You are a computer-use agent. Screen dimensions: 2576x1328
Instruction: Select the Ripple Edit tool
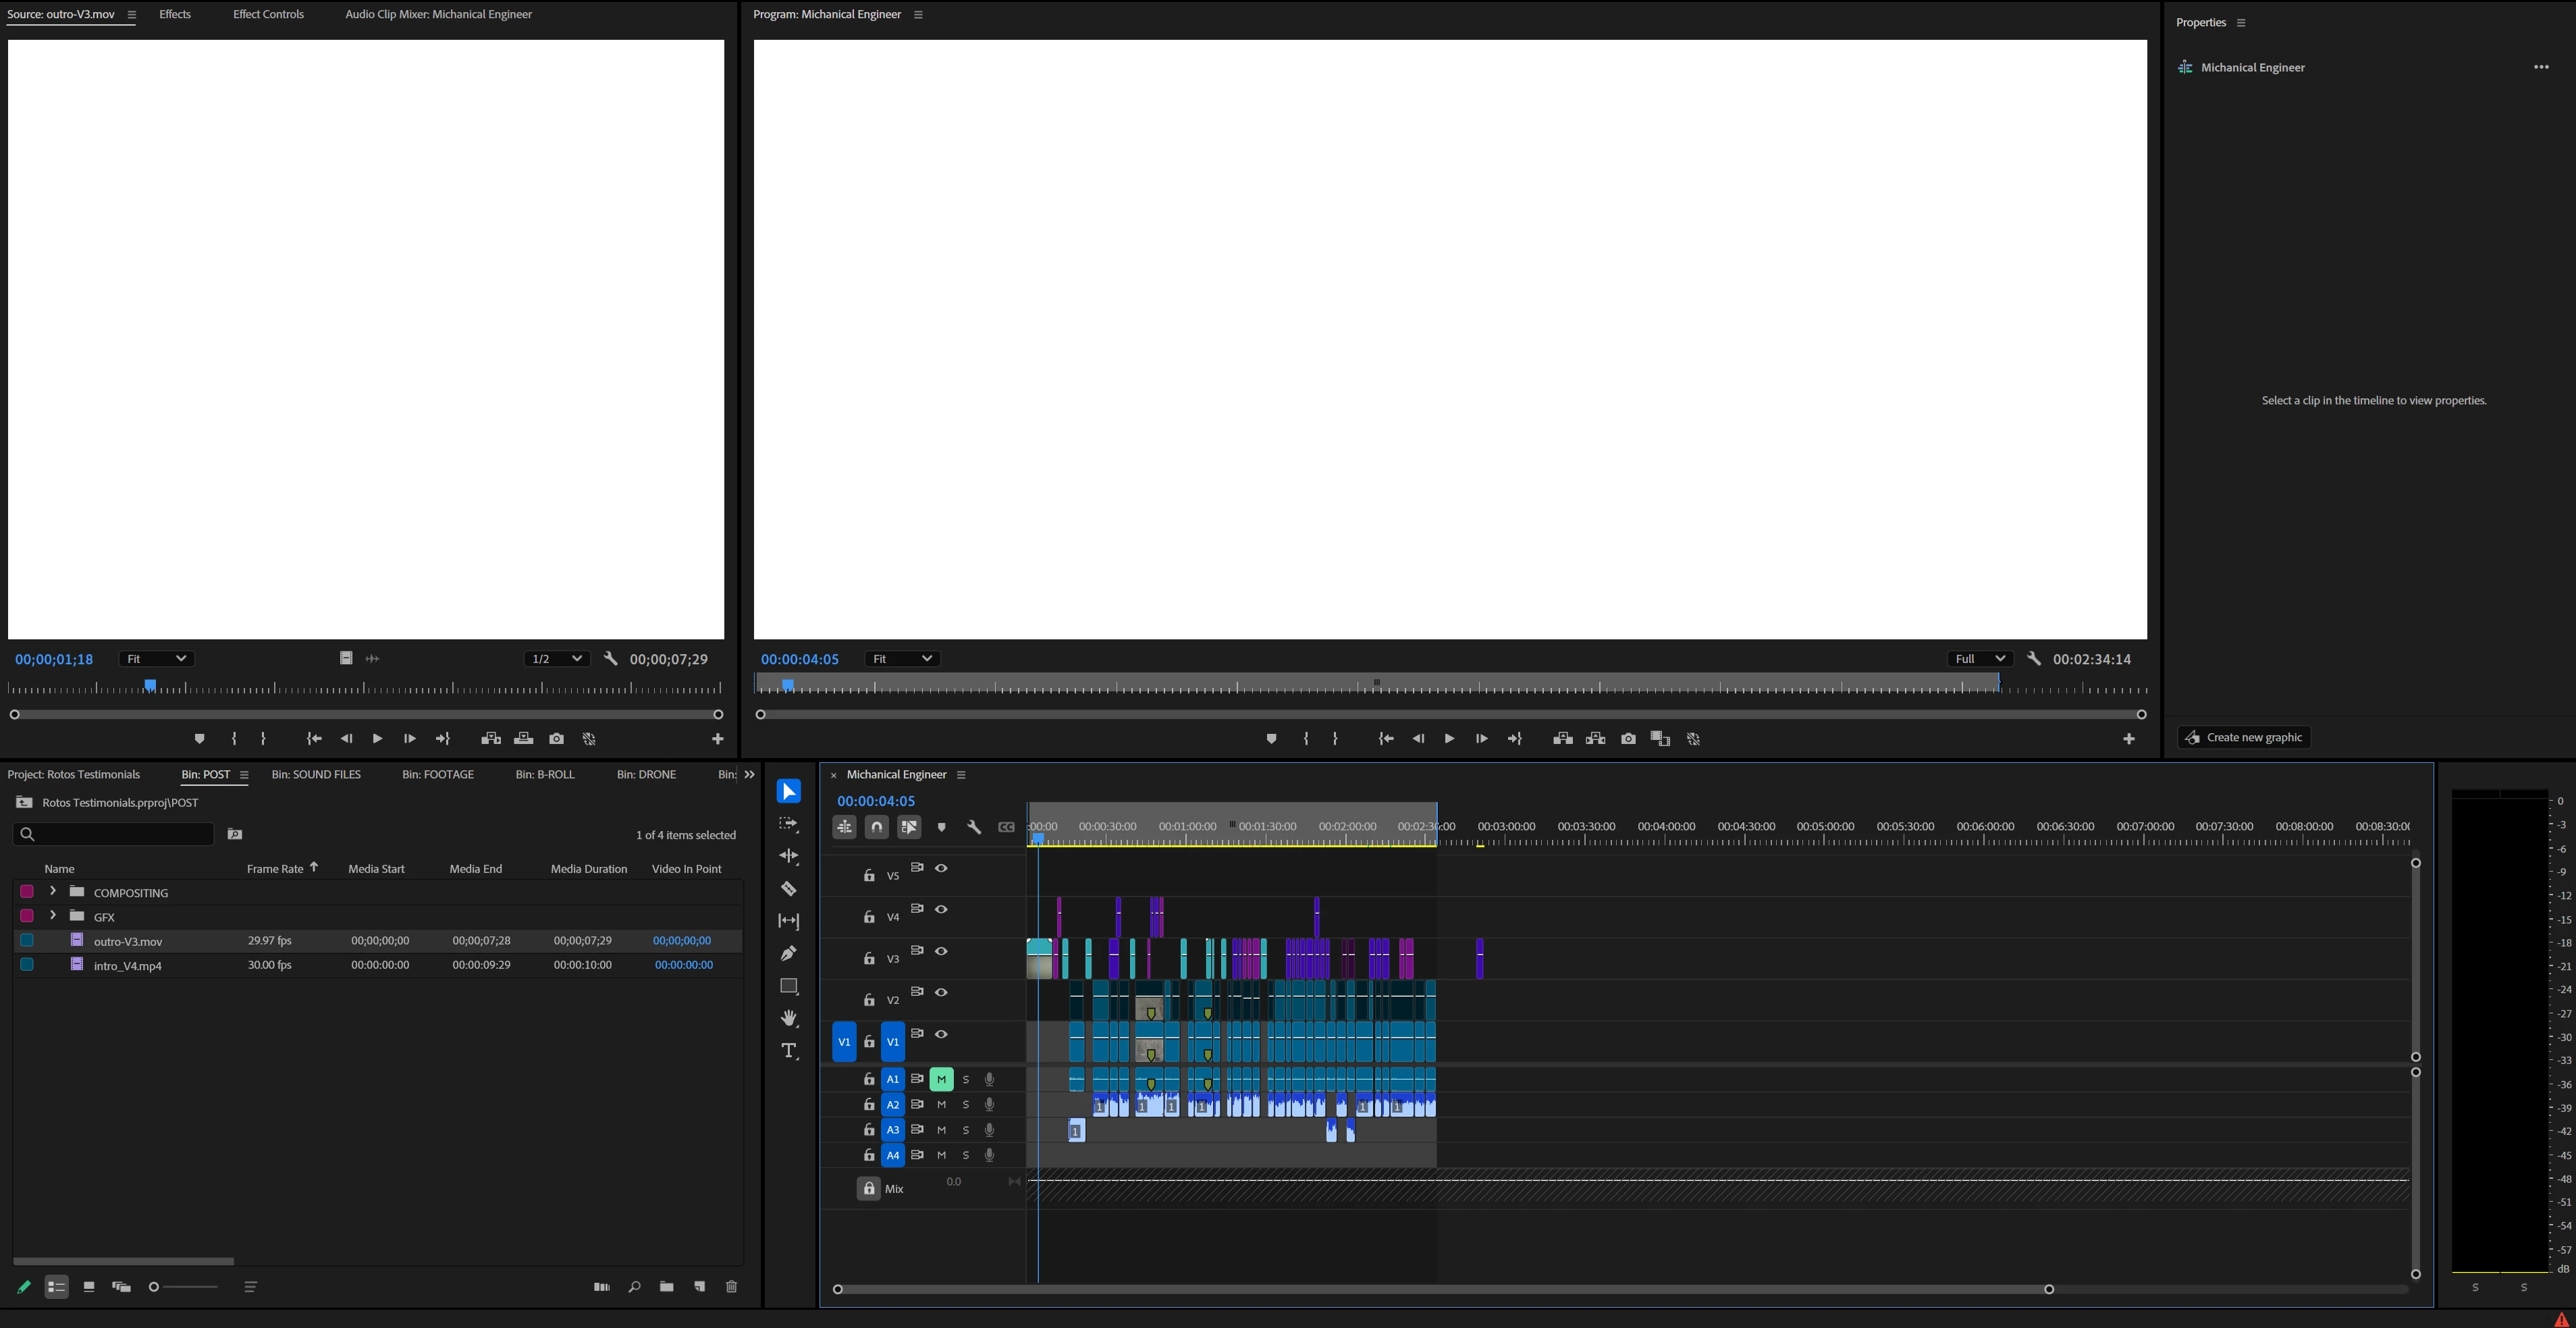click(788, 856)
